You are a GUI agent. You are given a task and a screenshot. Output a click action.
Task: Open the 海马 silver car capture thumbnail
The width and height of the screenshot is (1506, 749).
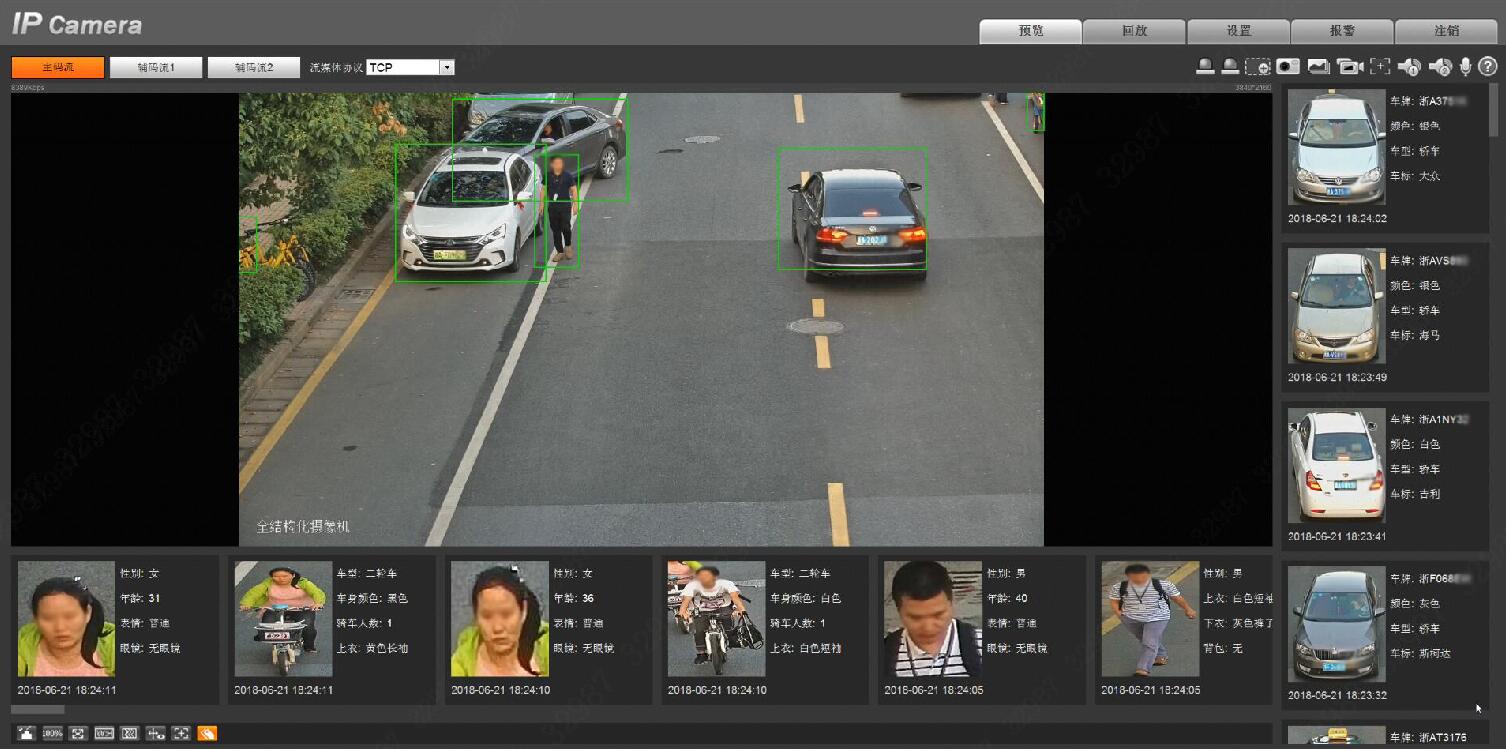[x=1337, y=306]
